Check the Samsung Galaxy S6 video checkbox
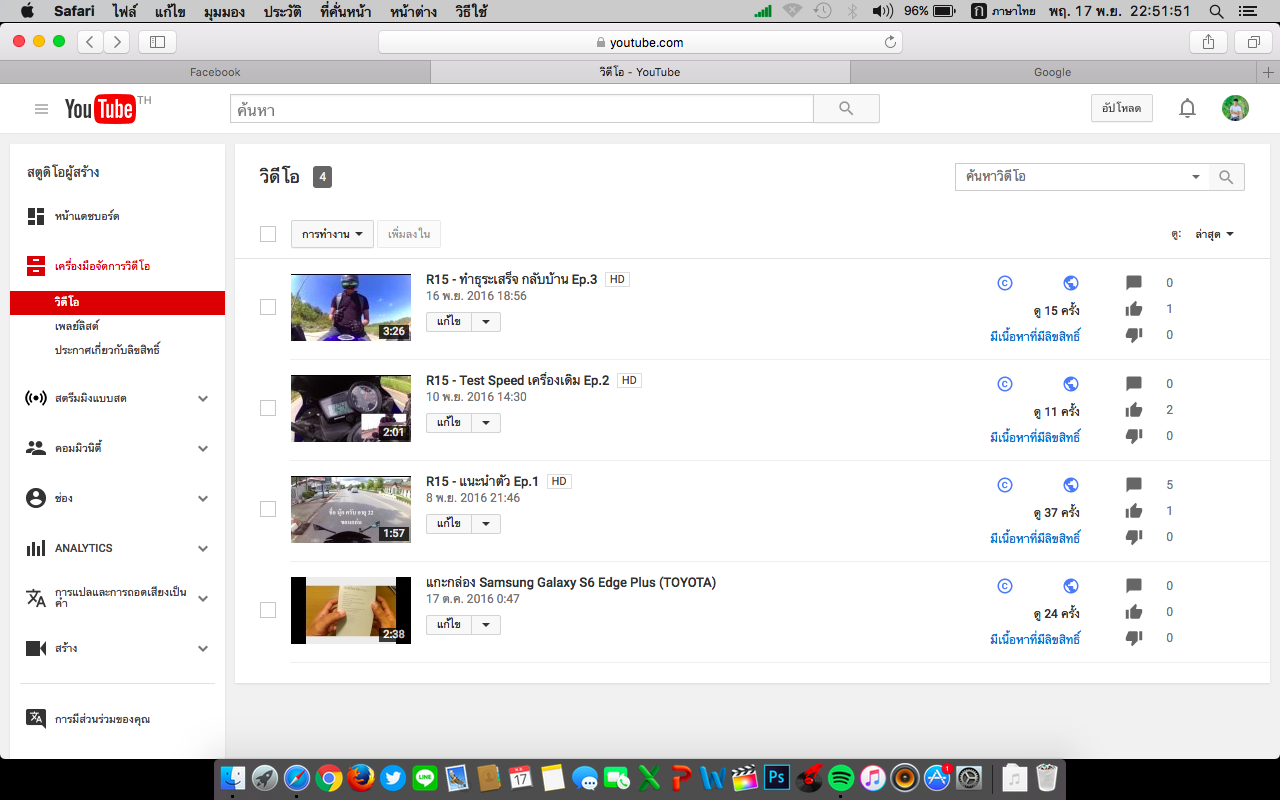This screenshot has height=800, width=1280. (x=268, y=610)
